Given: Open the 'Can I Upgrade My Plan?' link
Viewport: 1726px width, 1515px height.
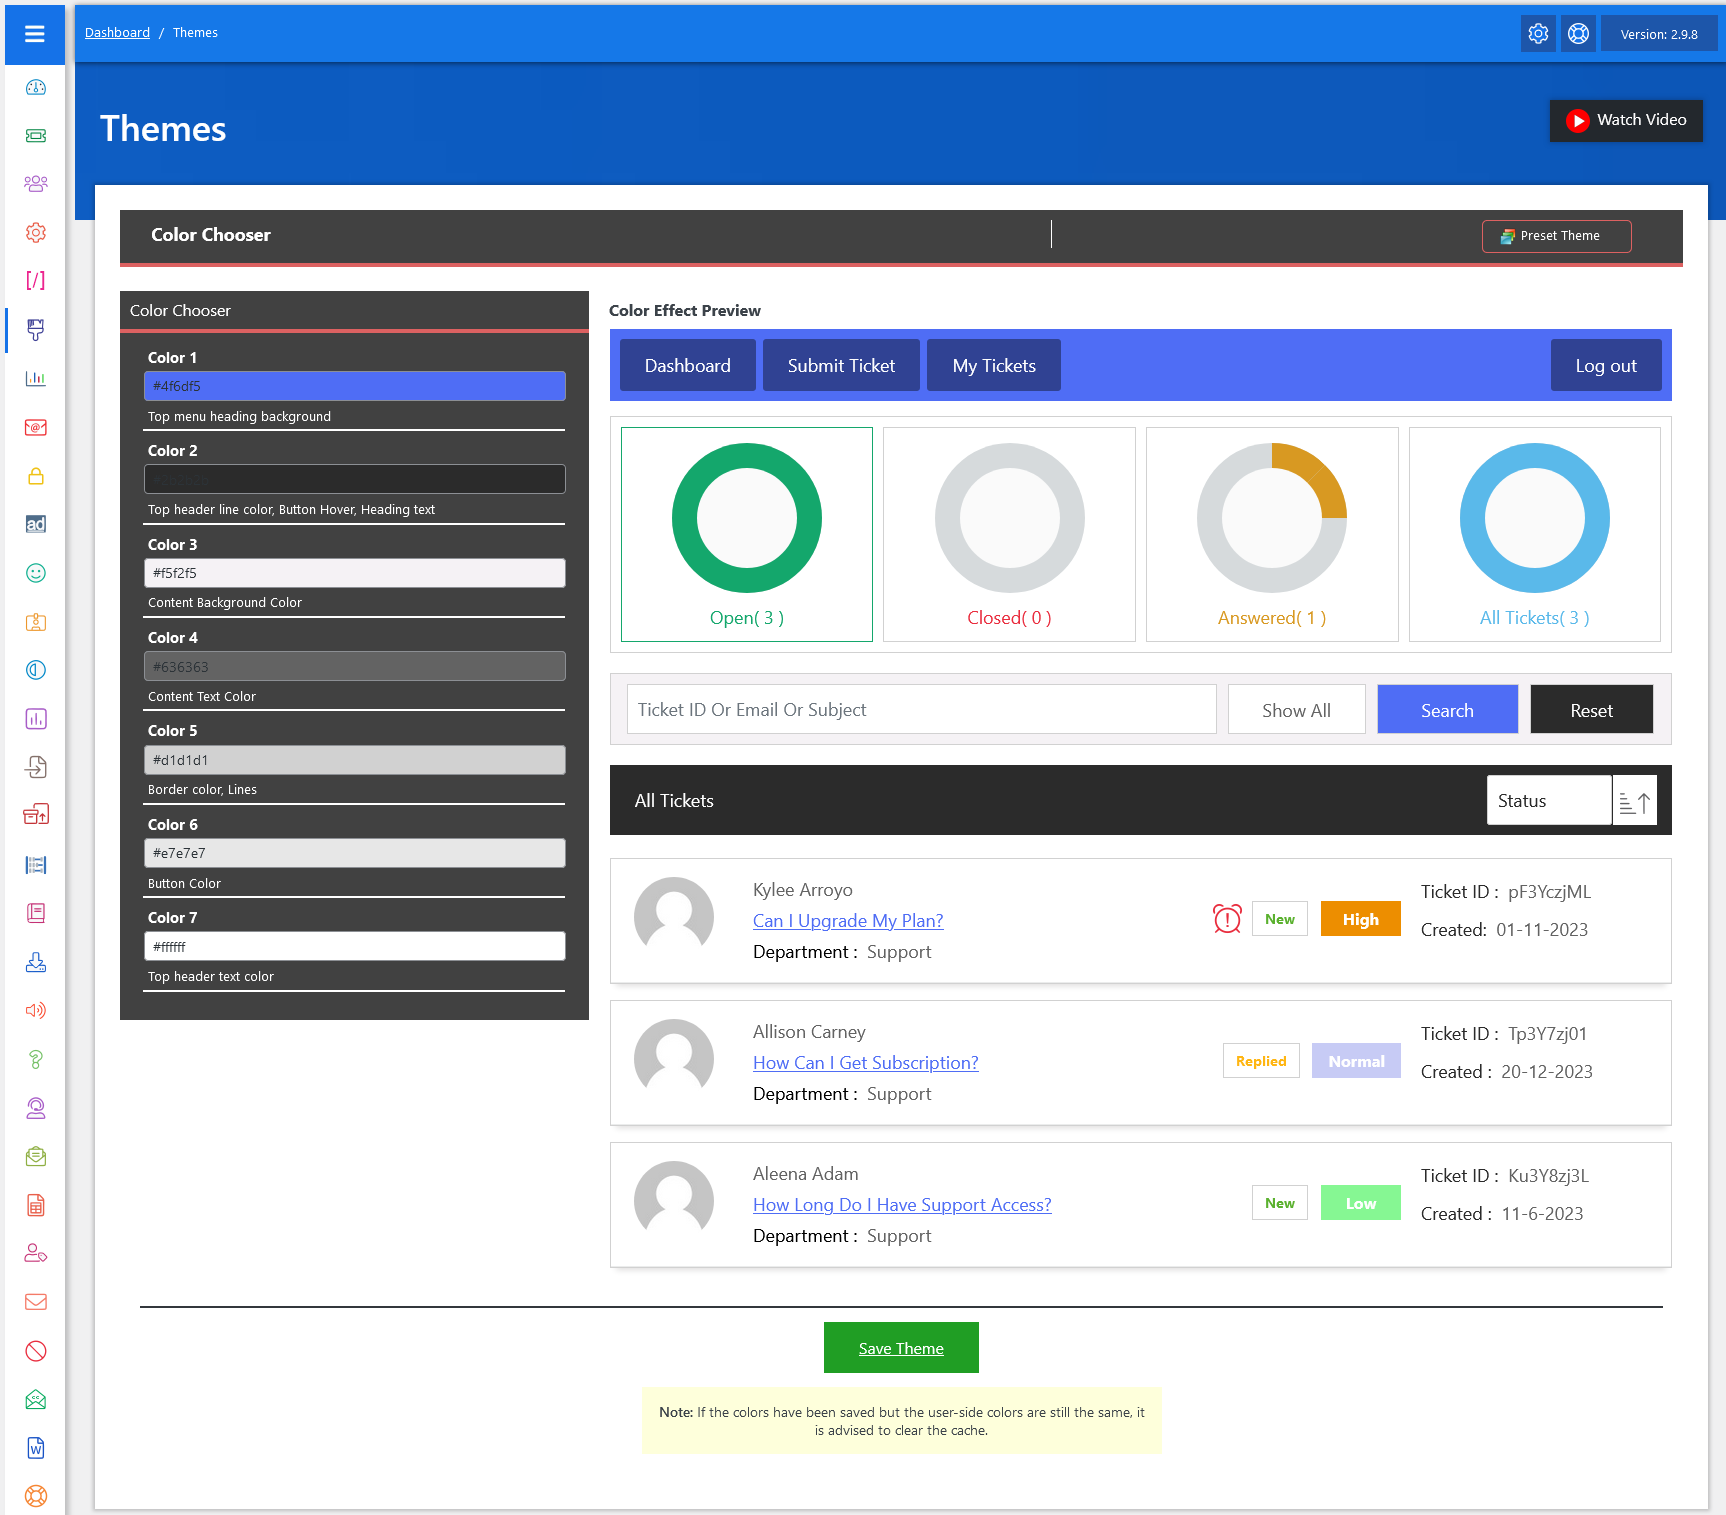Looking at the screenshot, I should coord(848,921).
